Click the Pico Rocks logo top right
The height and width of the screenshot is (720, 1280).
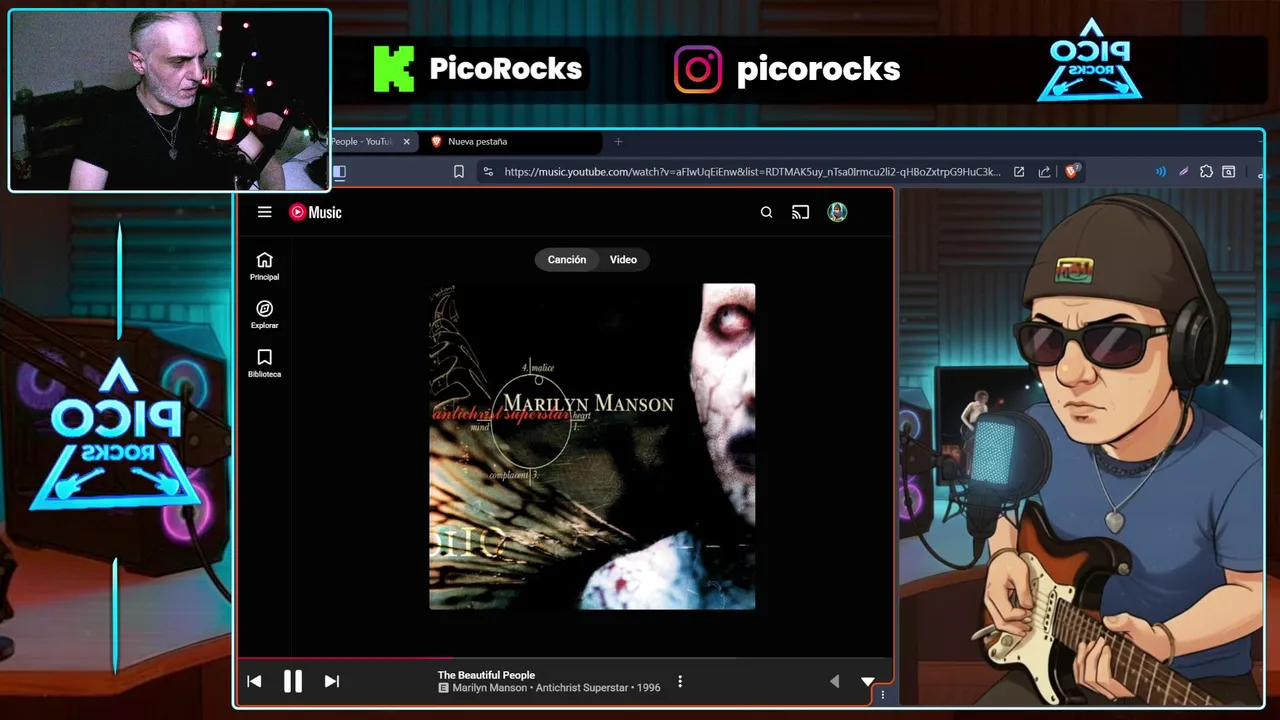pos(1090,60)
